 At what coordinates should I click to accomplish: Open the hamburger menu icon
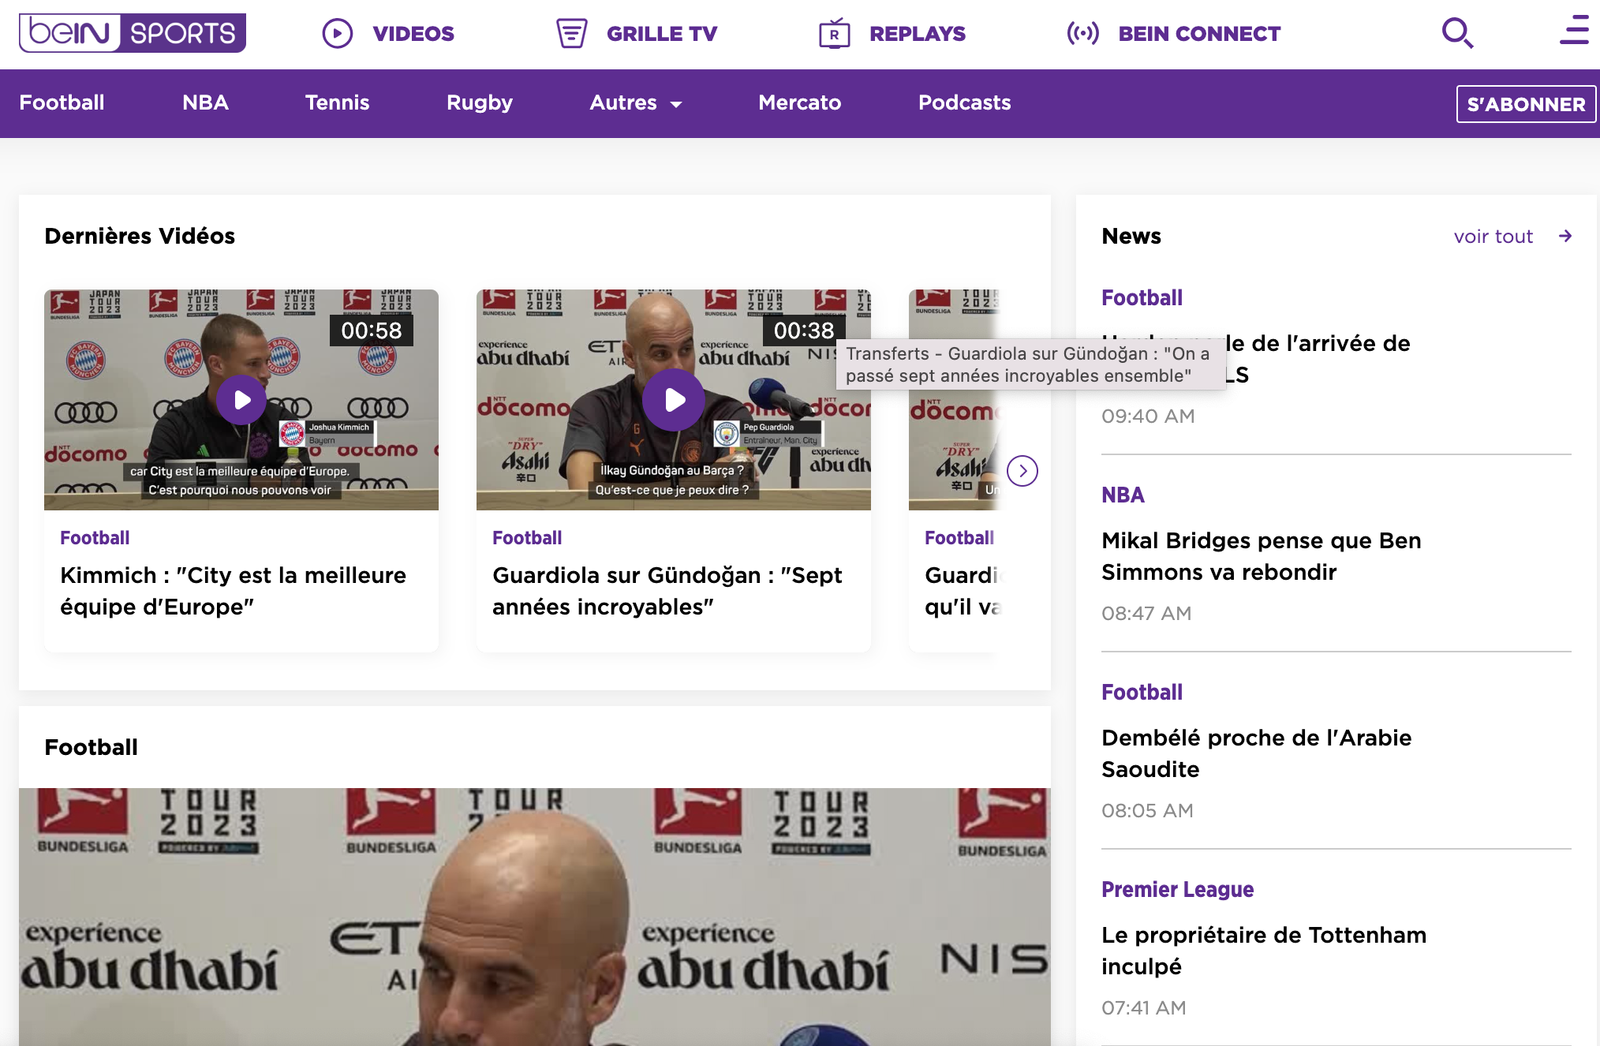1573,31
